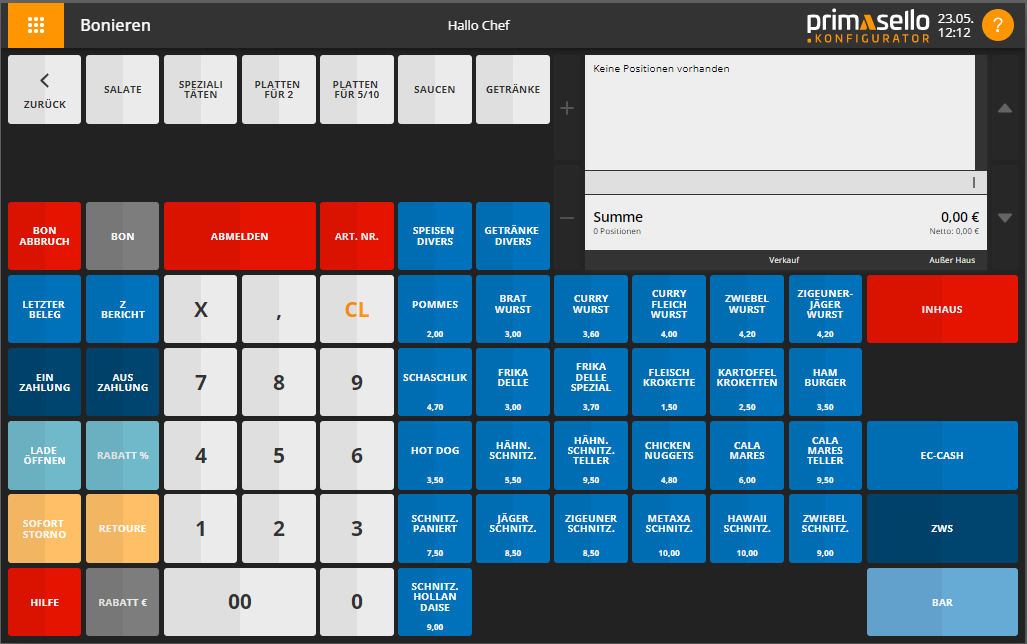Image resolution: width=1027 pixels, height=644 pixels.
Task: Go back with the Zurück arrow button
Action: 45,89
